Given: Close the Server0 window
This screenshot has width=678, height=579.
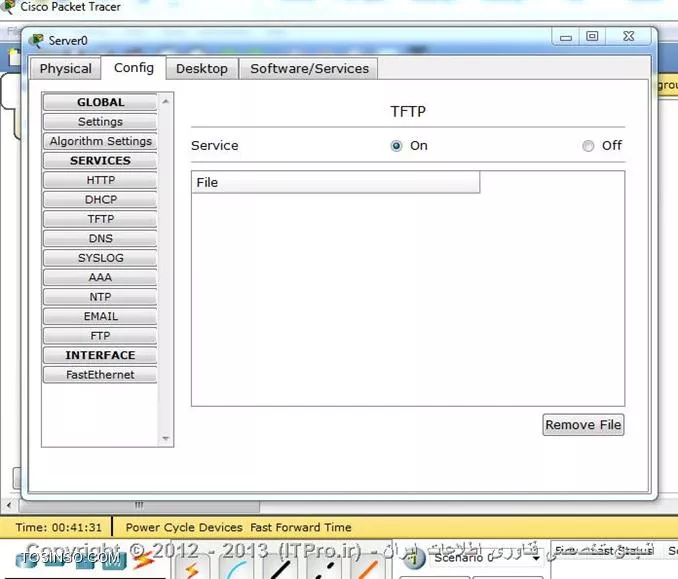Looking at the screenshot, I should click(628, 37).
